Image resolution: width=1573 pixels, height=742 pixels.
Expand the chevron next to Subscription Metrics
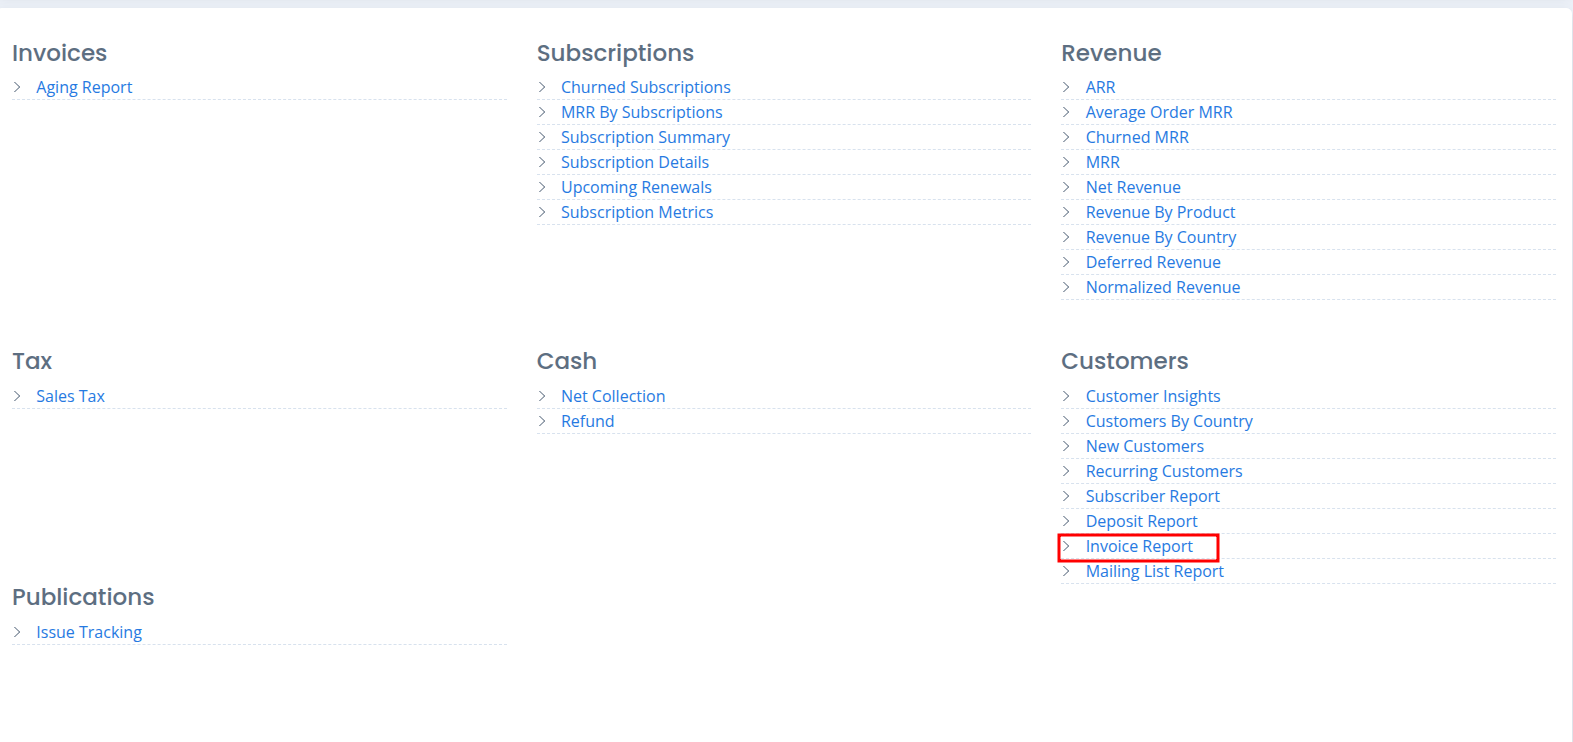pyautogui.click(x=542, y=212)
